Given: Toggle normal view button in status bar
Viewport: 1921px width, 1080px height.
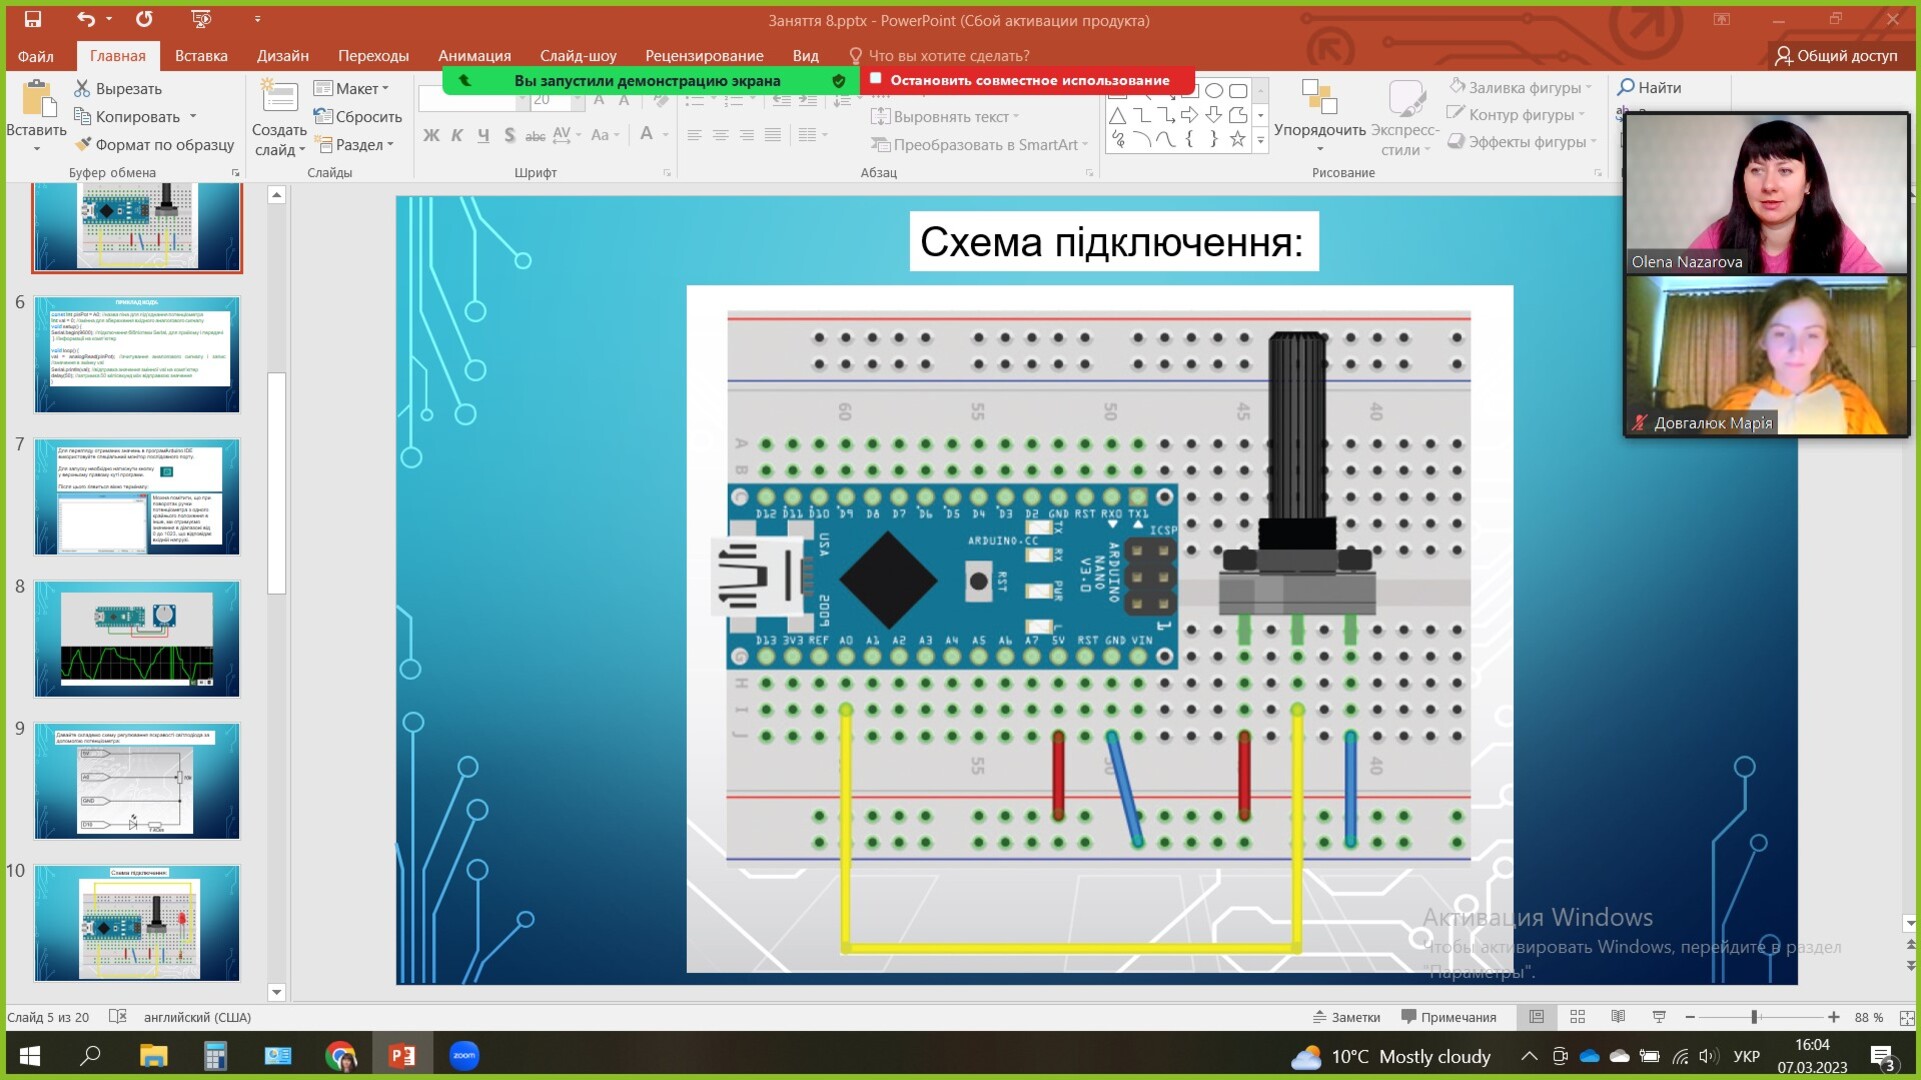Looking at the screenshot, I should tap(1537, 1017).
